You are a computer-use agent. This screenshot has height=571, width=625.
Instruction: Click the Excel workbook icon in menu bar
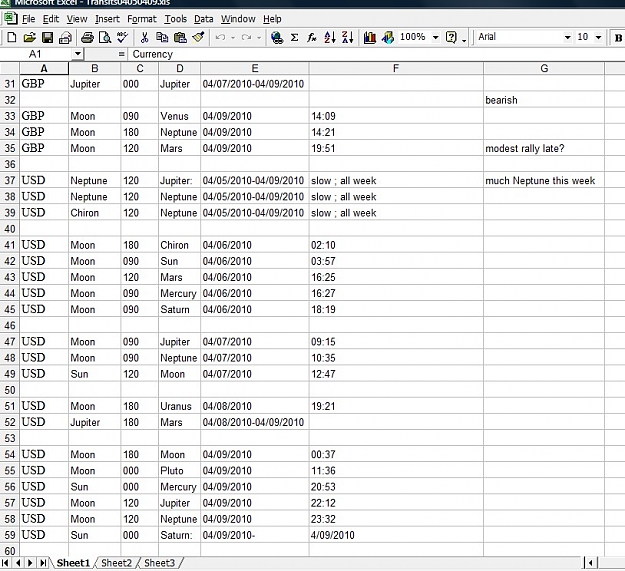point(10,18)
